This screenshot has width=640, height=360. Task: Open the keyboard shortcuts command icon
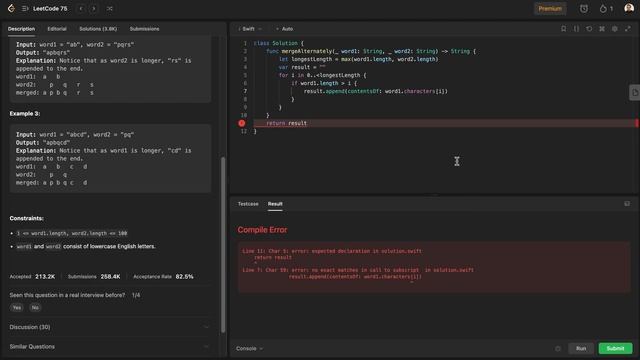602,29
